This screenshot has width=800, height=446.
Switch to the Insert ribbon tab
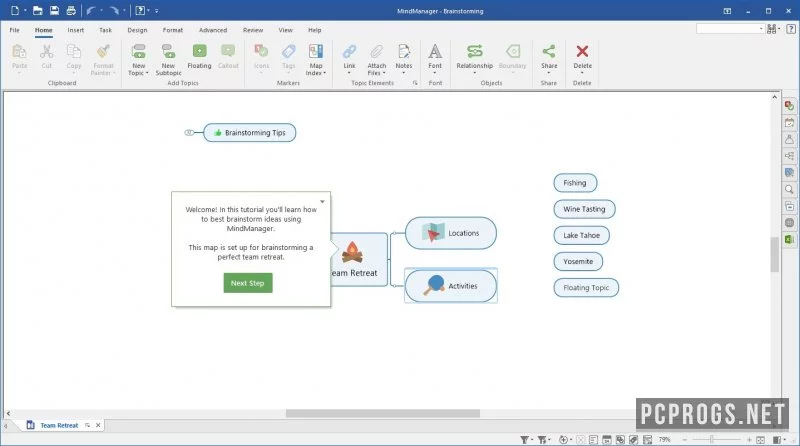pos(76,30)
